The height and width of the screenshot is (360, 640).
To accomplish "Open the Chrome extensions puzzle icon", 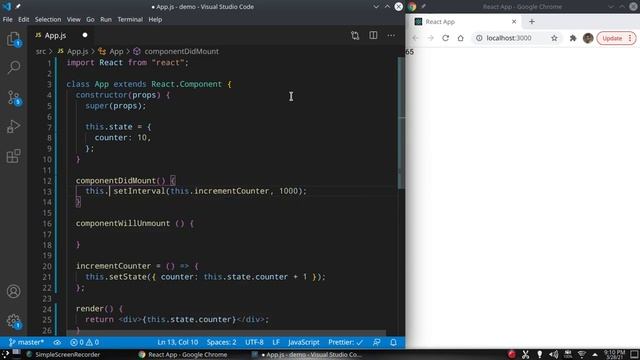I will pos(573,38).
